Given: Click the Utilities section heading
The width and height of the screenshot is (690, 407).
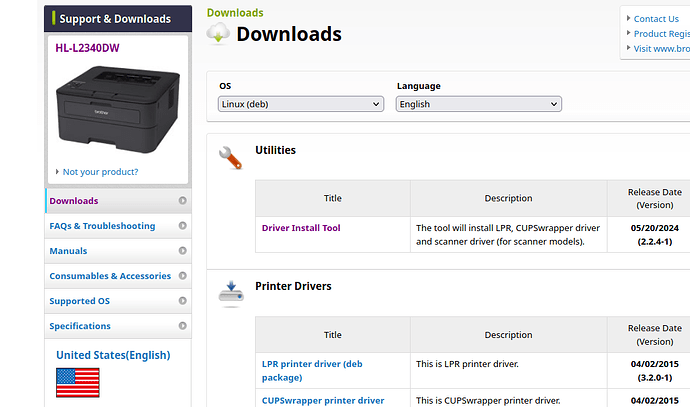Looking at the screenshot, I should [275, 150].
